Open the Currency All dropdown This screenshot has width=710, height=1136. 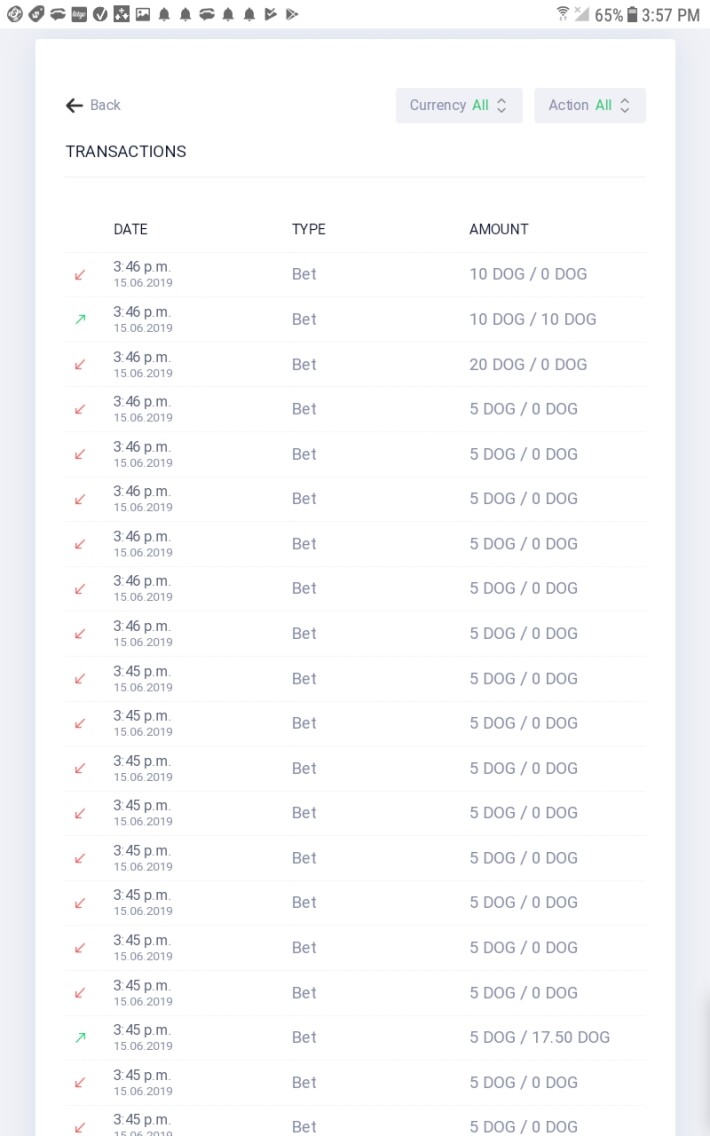point(459,106)
